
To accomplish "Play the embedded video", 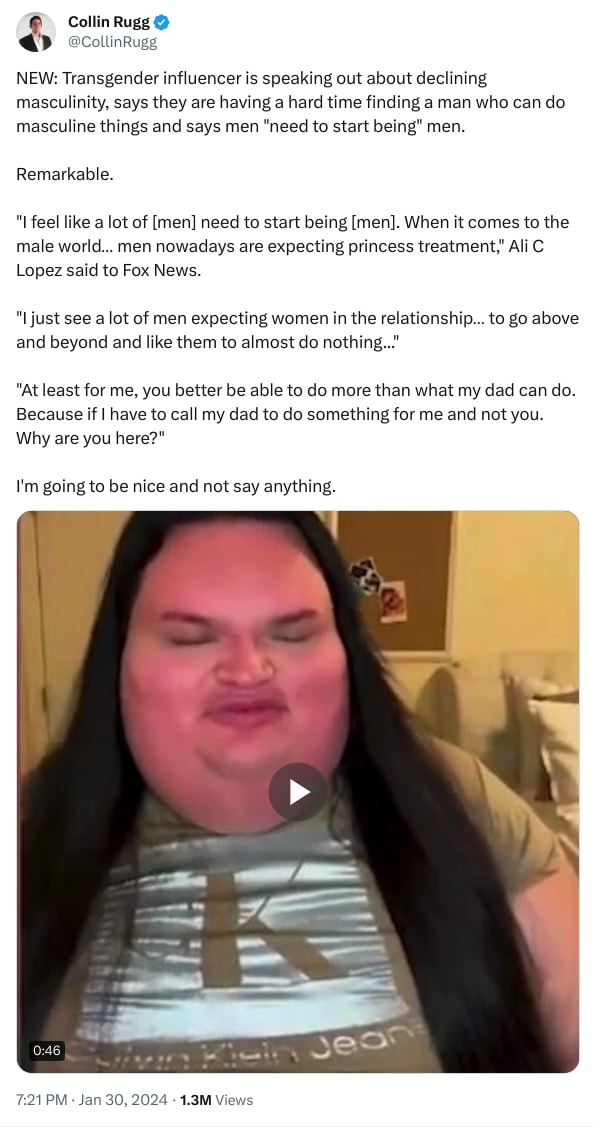I will [298, 792].
